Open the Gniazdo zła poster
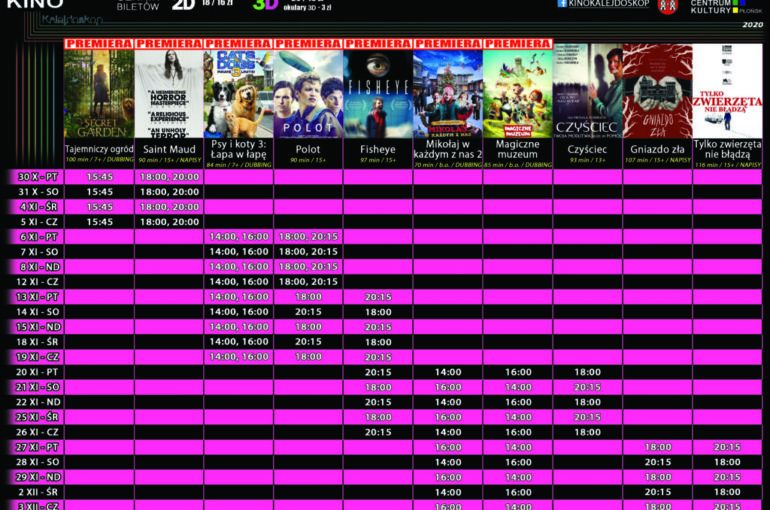 click(657, 91)
